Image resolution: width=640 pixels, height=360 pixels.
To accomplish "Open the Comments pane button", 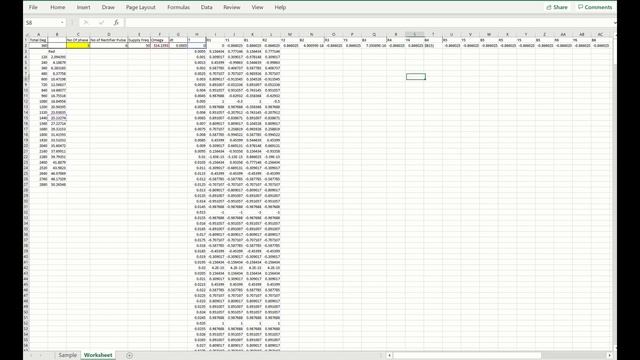I will pyautogui.click(x=595, y=7).
